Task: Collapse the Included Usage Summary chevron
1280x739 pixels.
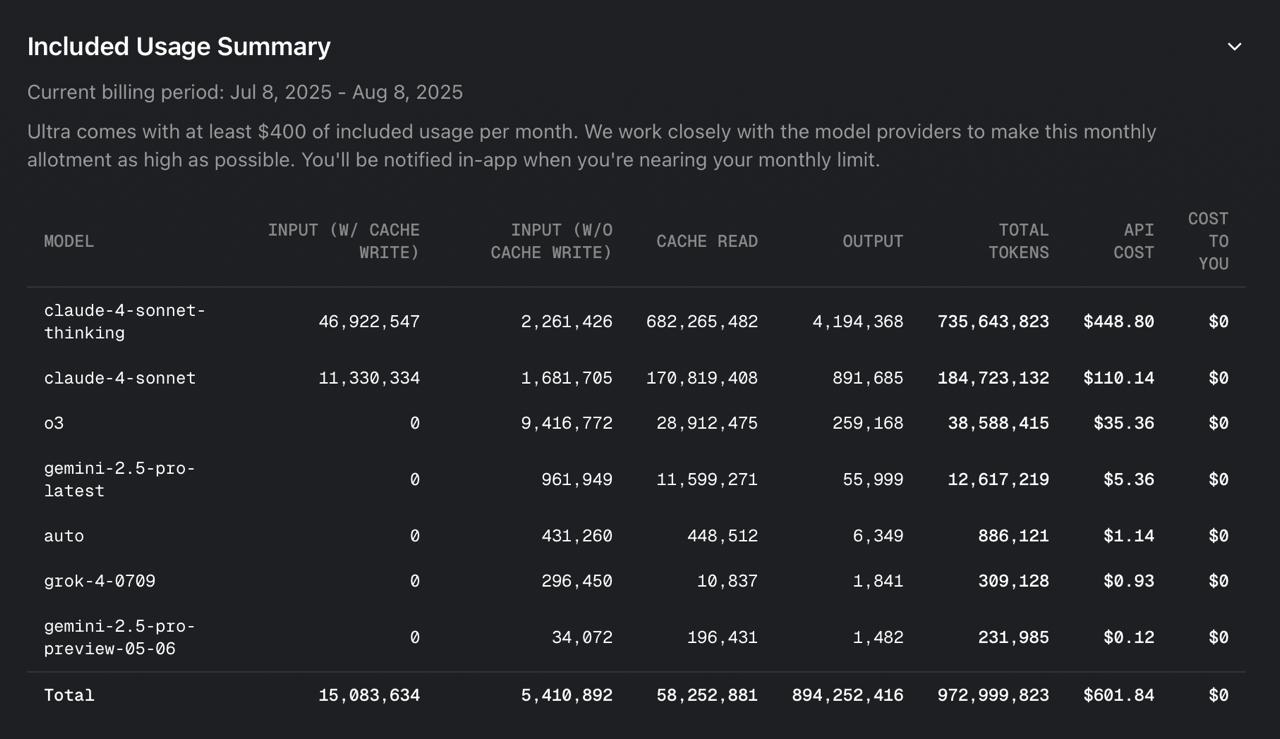Action: pos(1234,47)
